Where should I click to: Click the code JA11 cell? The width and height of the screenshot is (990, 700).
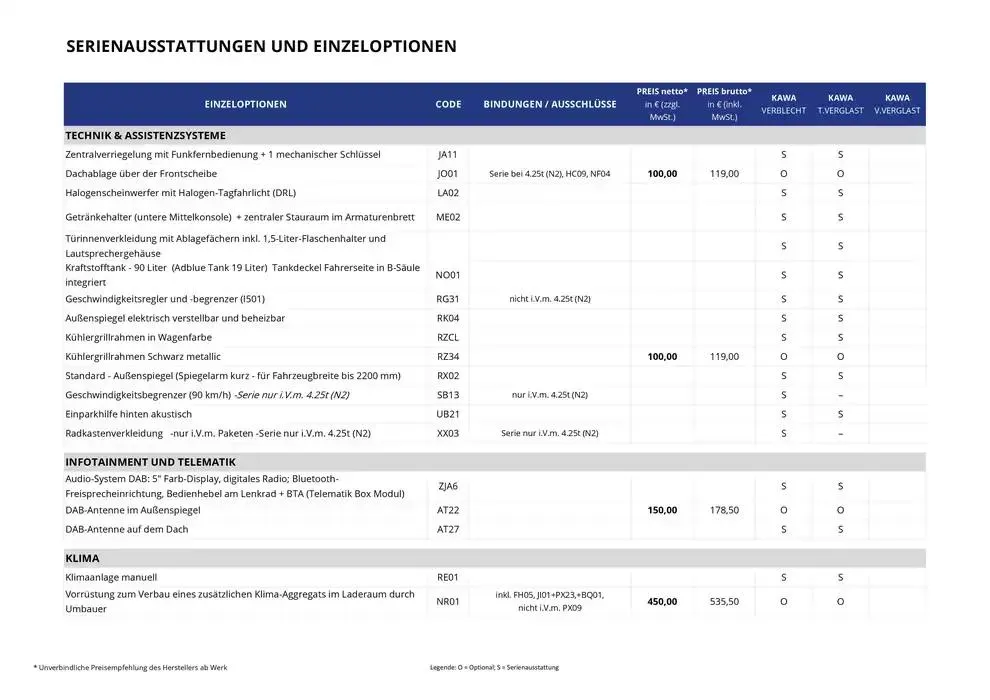[447, 154]
